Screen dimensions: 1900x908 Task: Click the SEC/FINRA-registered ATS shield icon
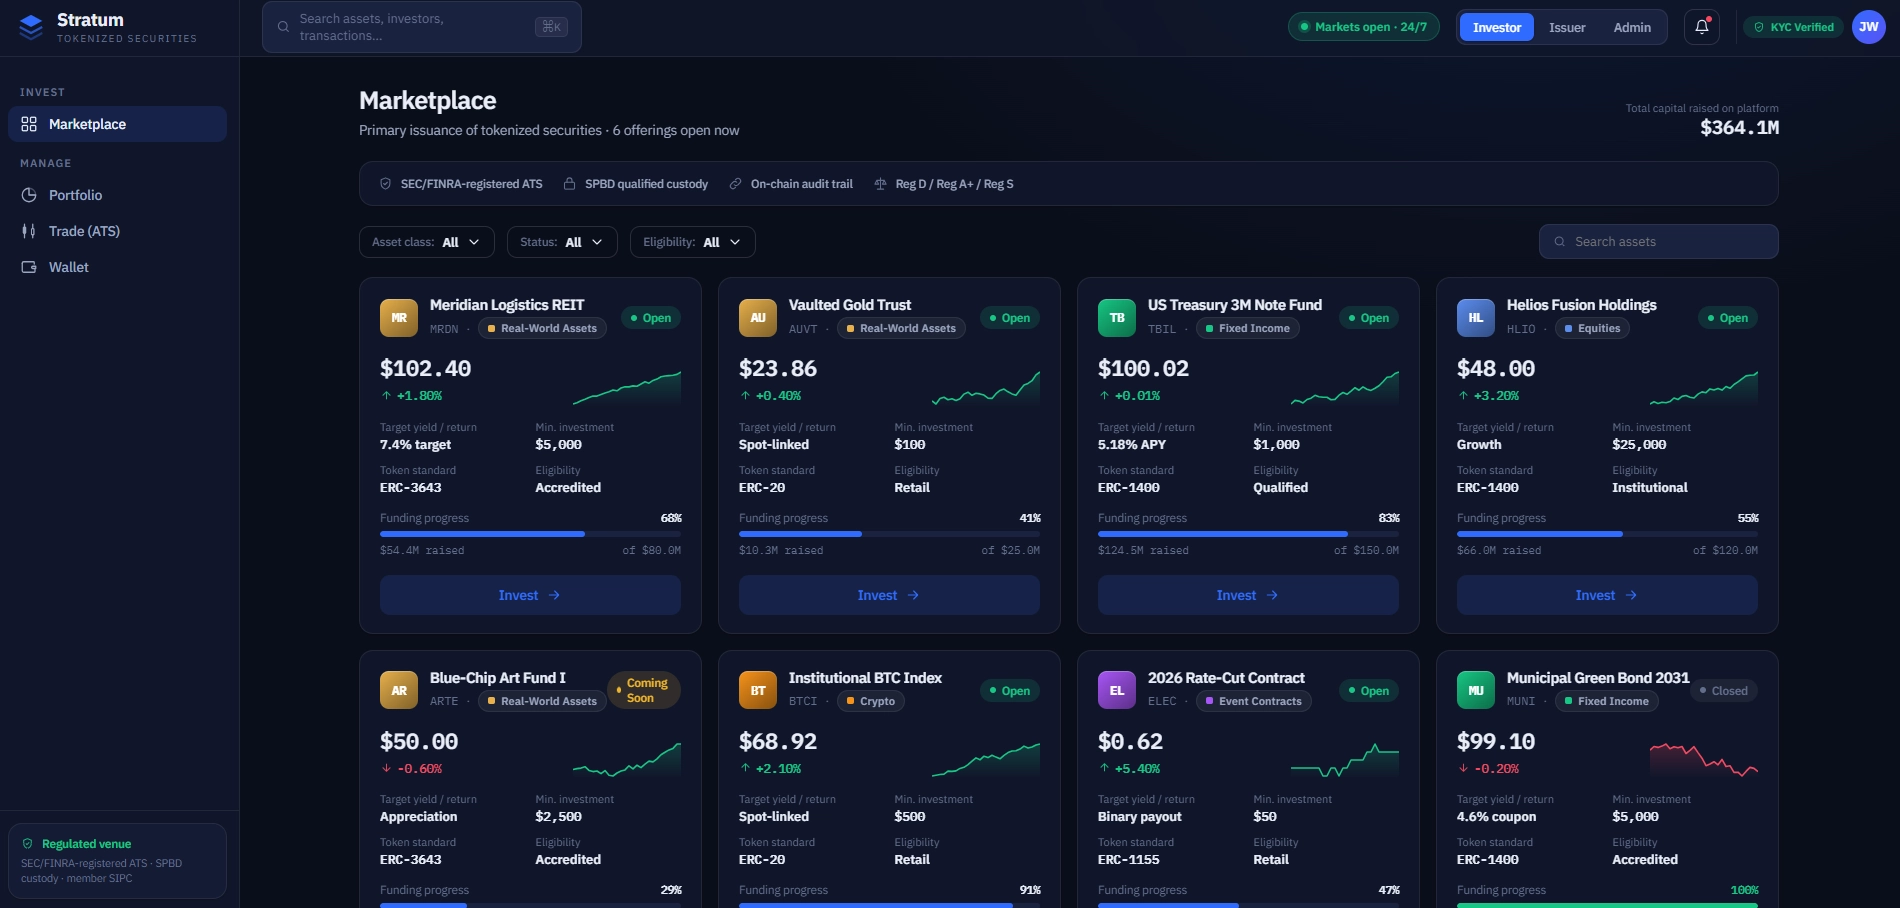pyautogui.click(x=385, y=184)
